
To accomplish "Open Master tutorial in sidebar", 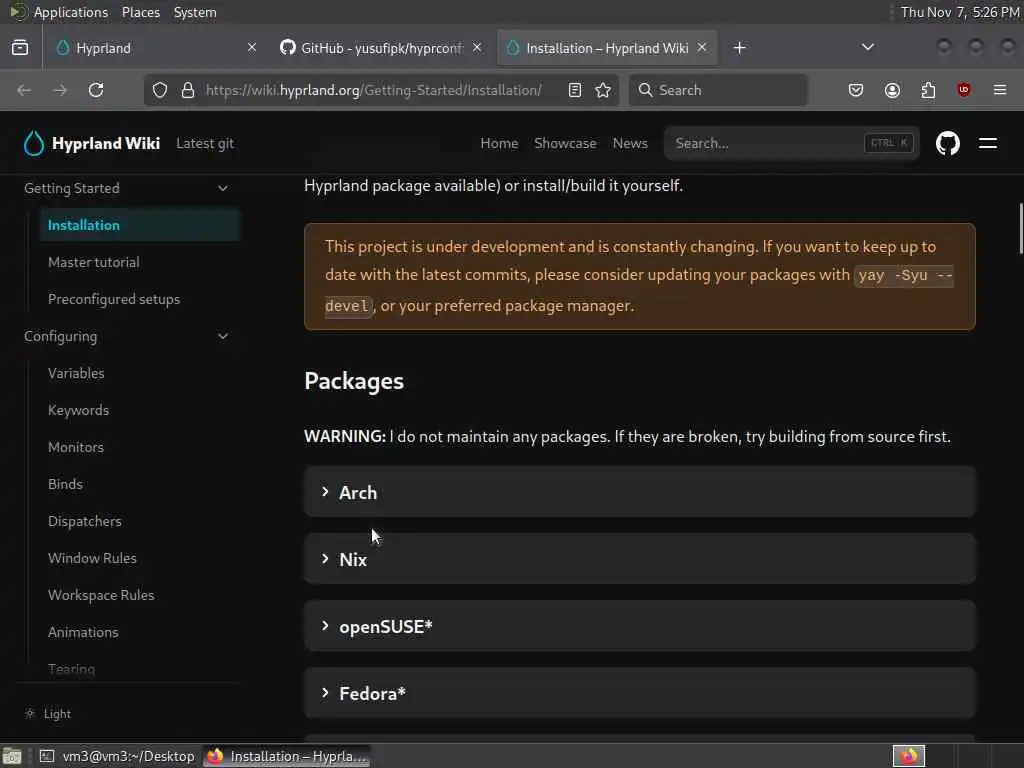I will point(94,262).
